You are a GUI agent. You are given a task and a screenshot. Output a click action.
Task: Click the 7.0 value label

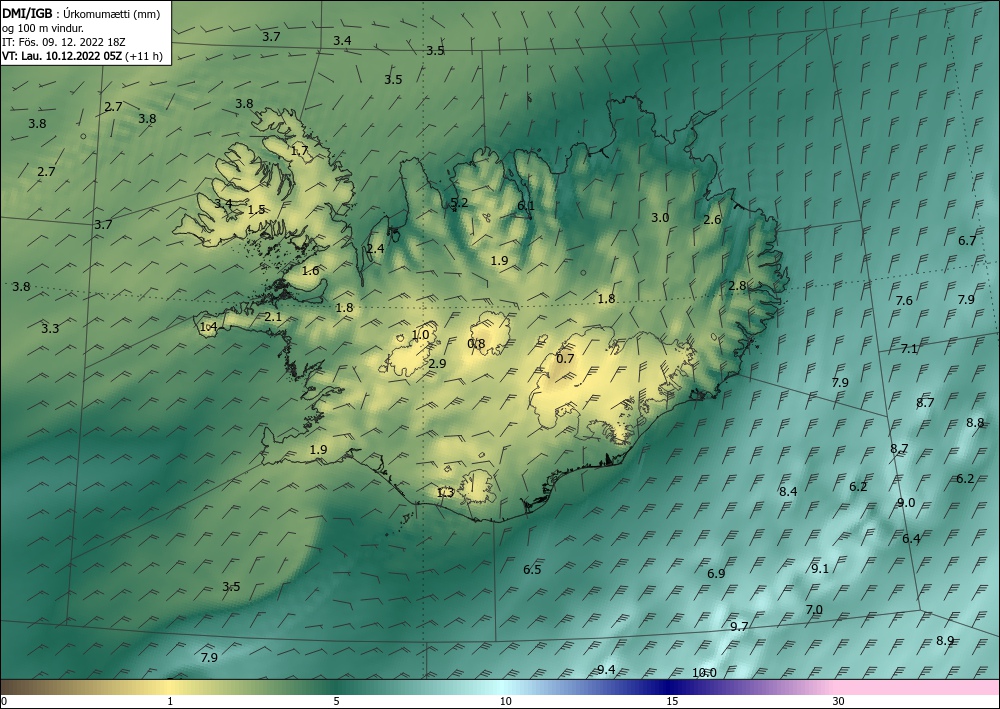[814, 610]
